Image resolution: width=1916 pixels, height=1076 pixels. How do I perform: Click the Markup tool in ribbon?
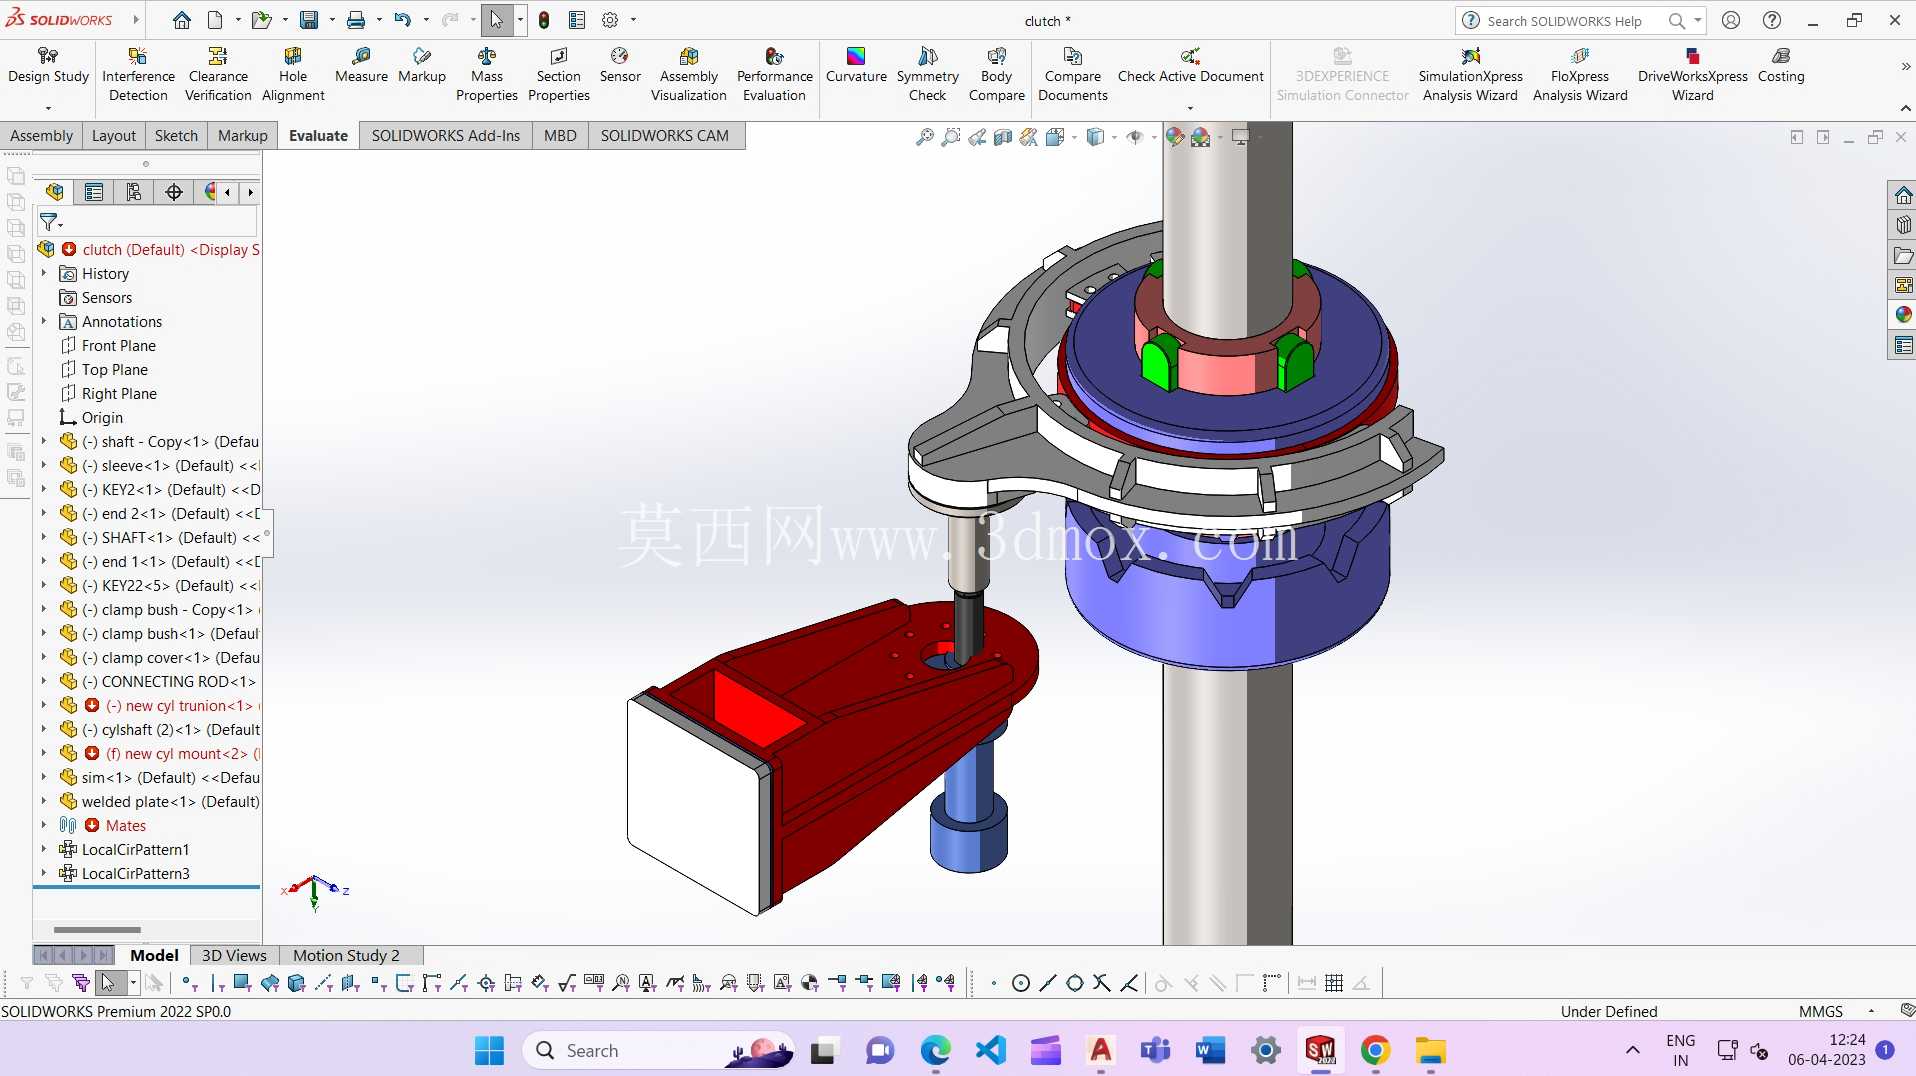tap(422, 66)
